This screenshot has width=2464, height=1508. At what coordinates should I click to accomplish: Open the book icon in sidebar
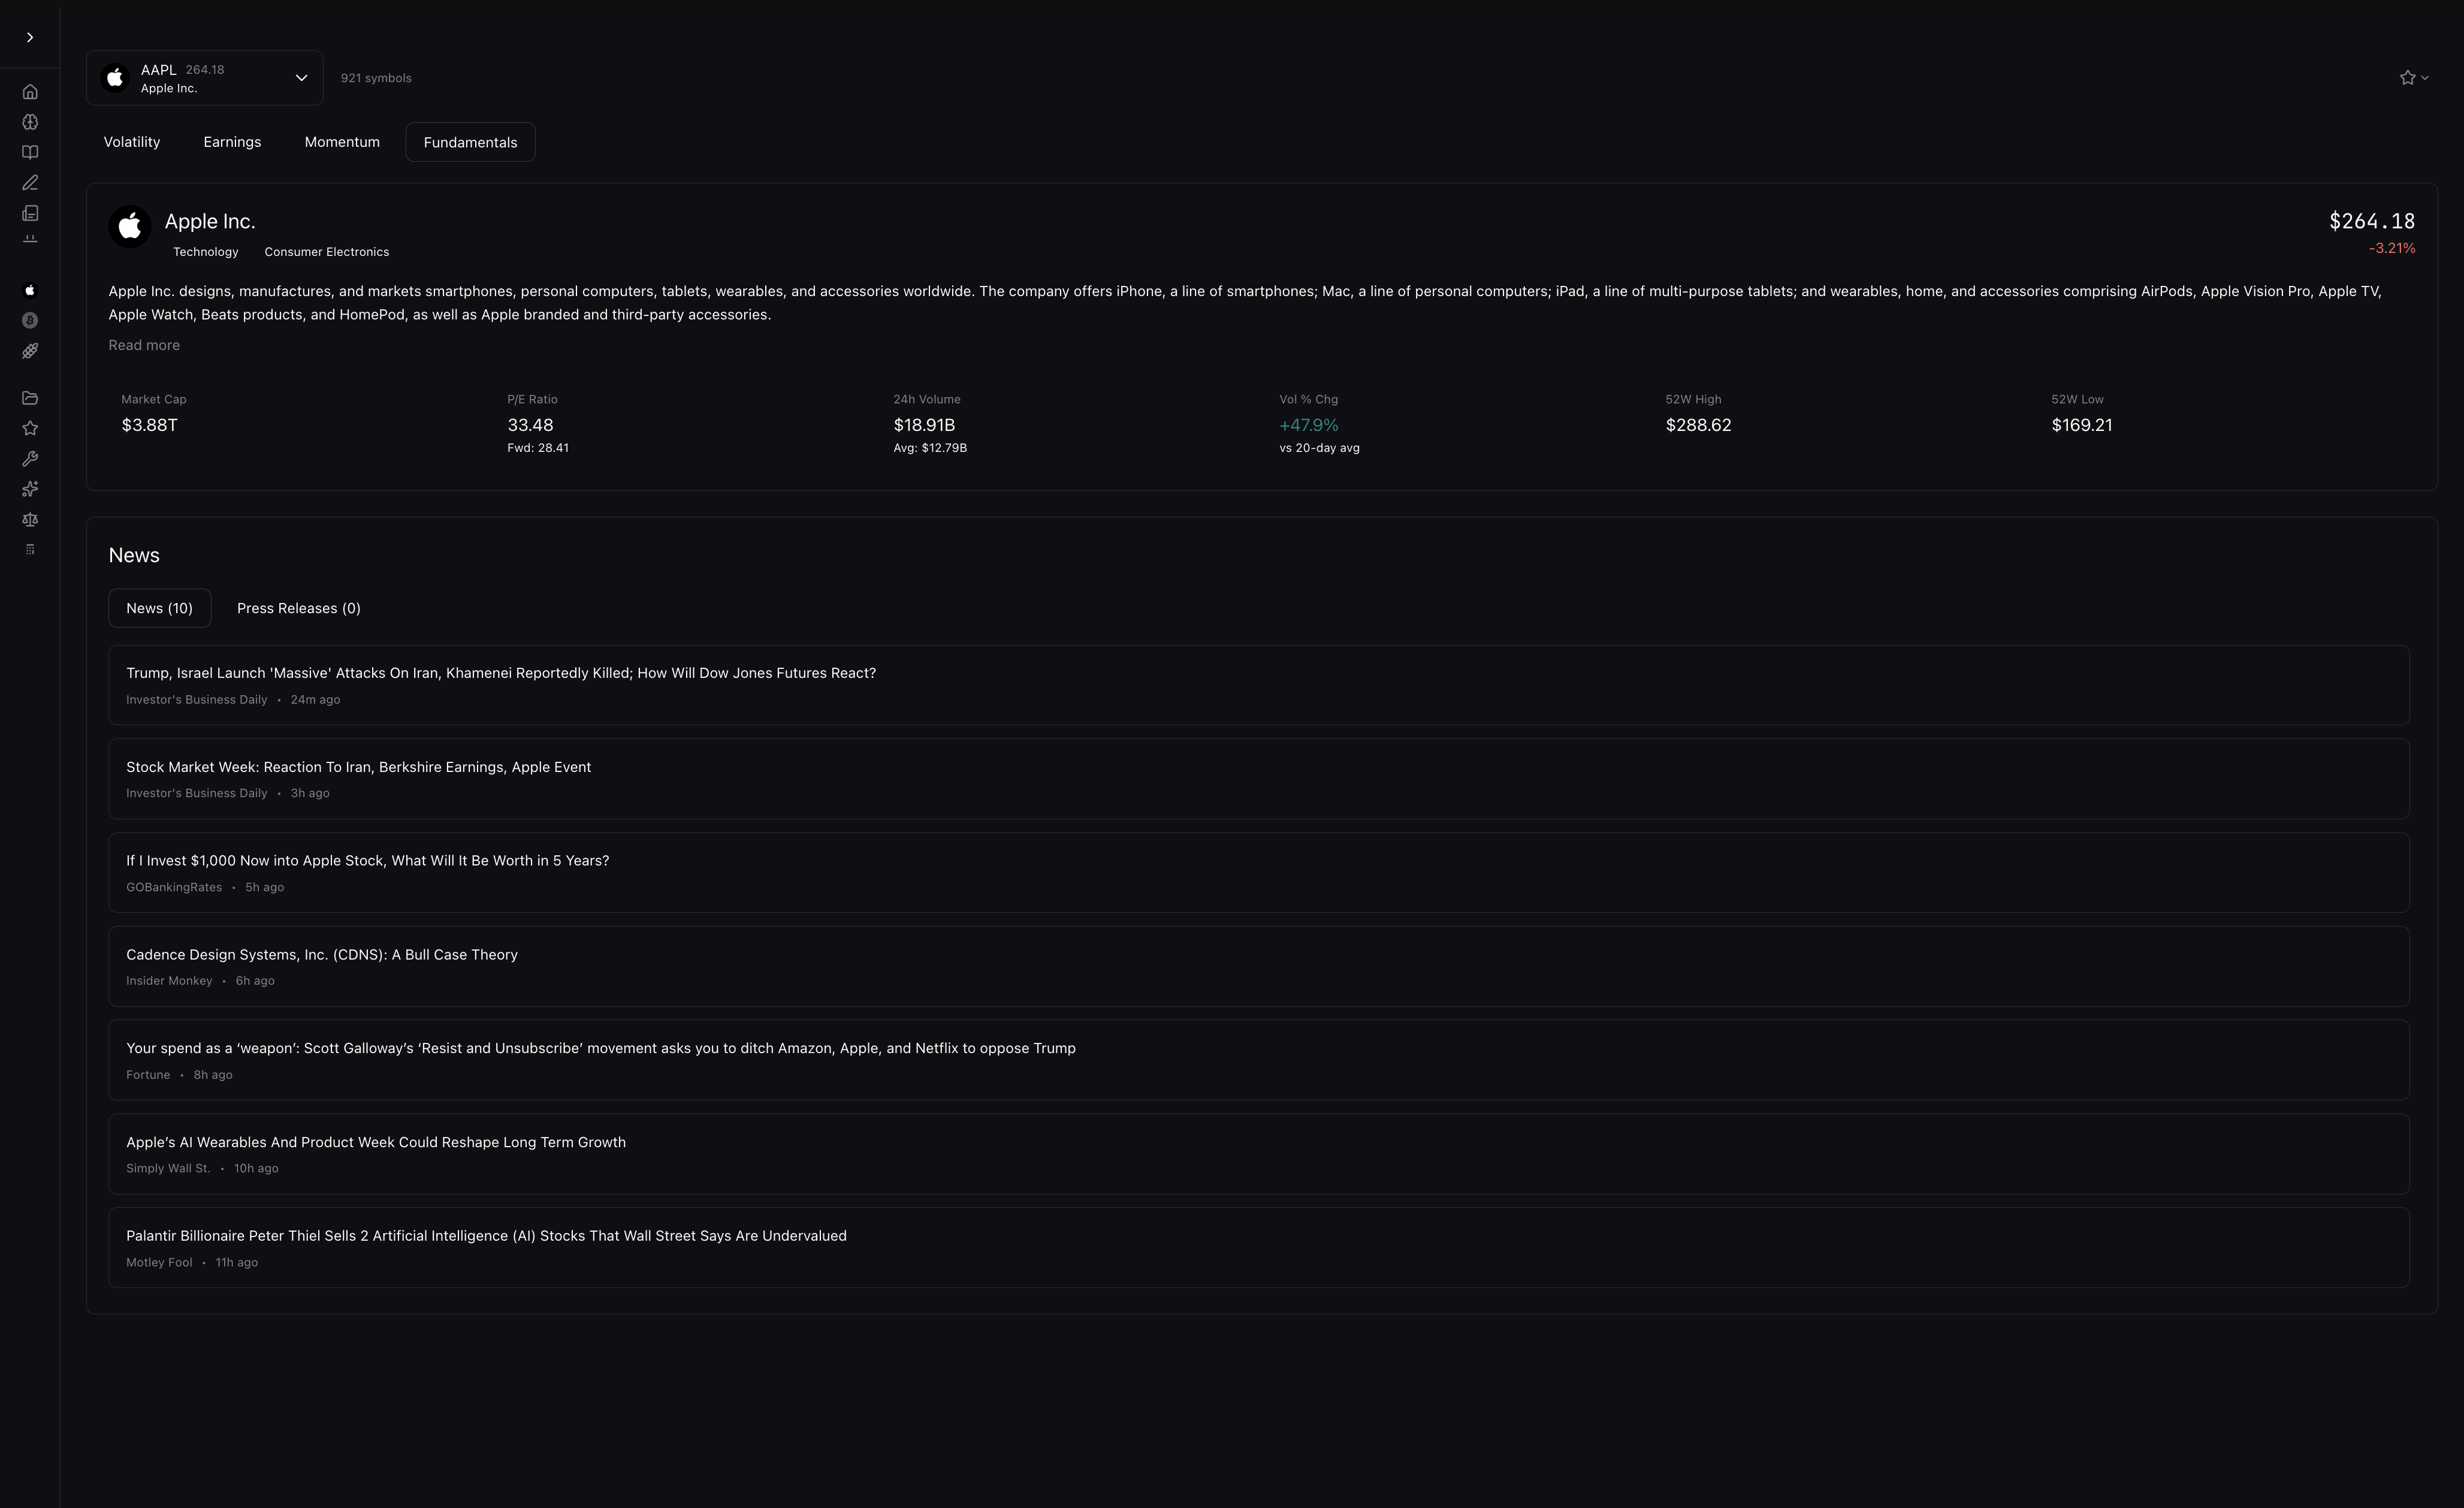[x=30, y=153]
